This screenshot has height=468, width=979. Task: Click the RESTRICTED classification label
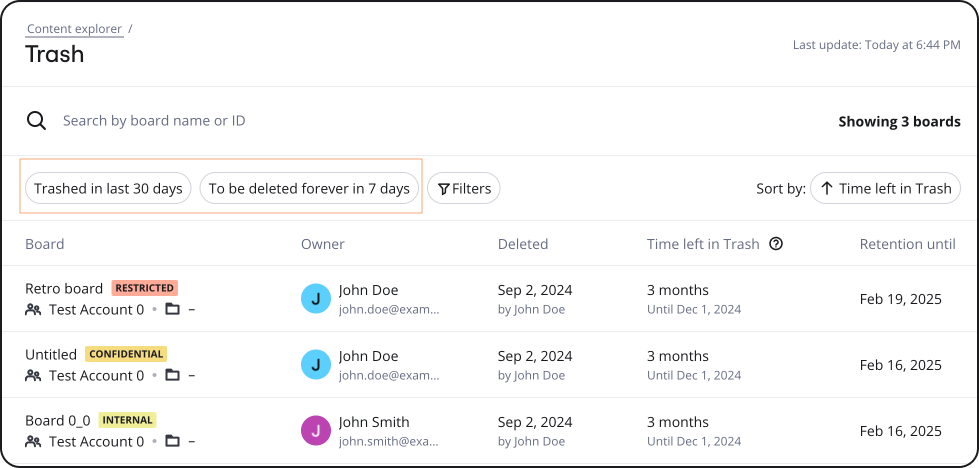pos(144,288)
